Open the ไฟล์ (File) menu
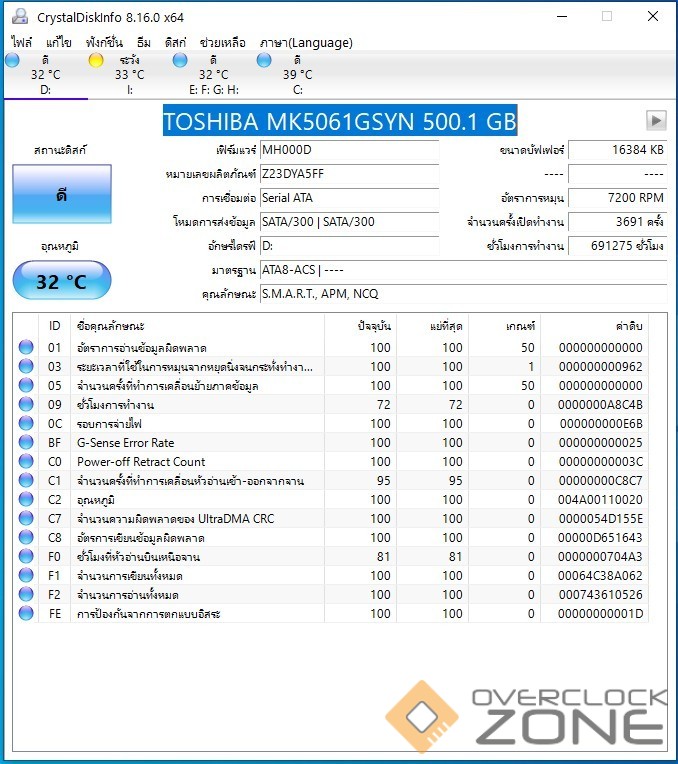This screenshot has height=764, width=678. click(x=21, y=42)
